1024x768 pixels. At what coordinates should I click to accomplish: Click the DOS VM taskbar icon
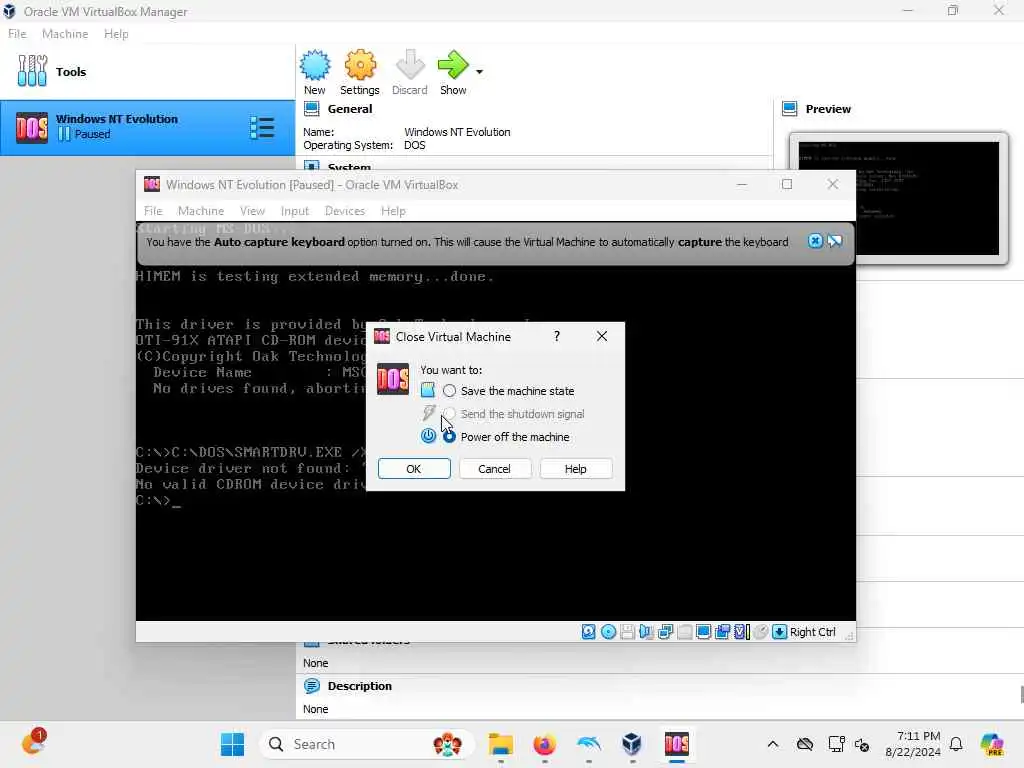(677, 744)
